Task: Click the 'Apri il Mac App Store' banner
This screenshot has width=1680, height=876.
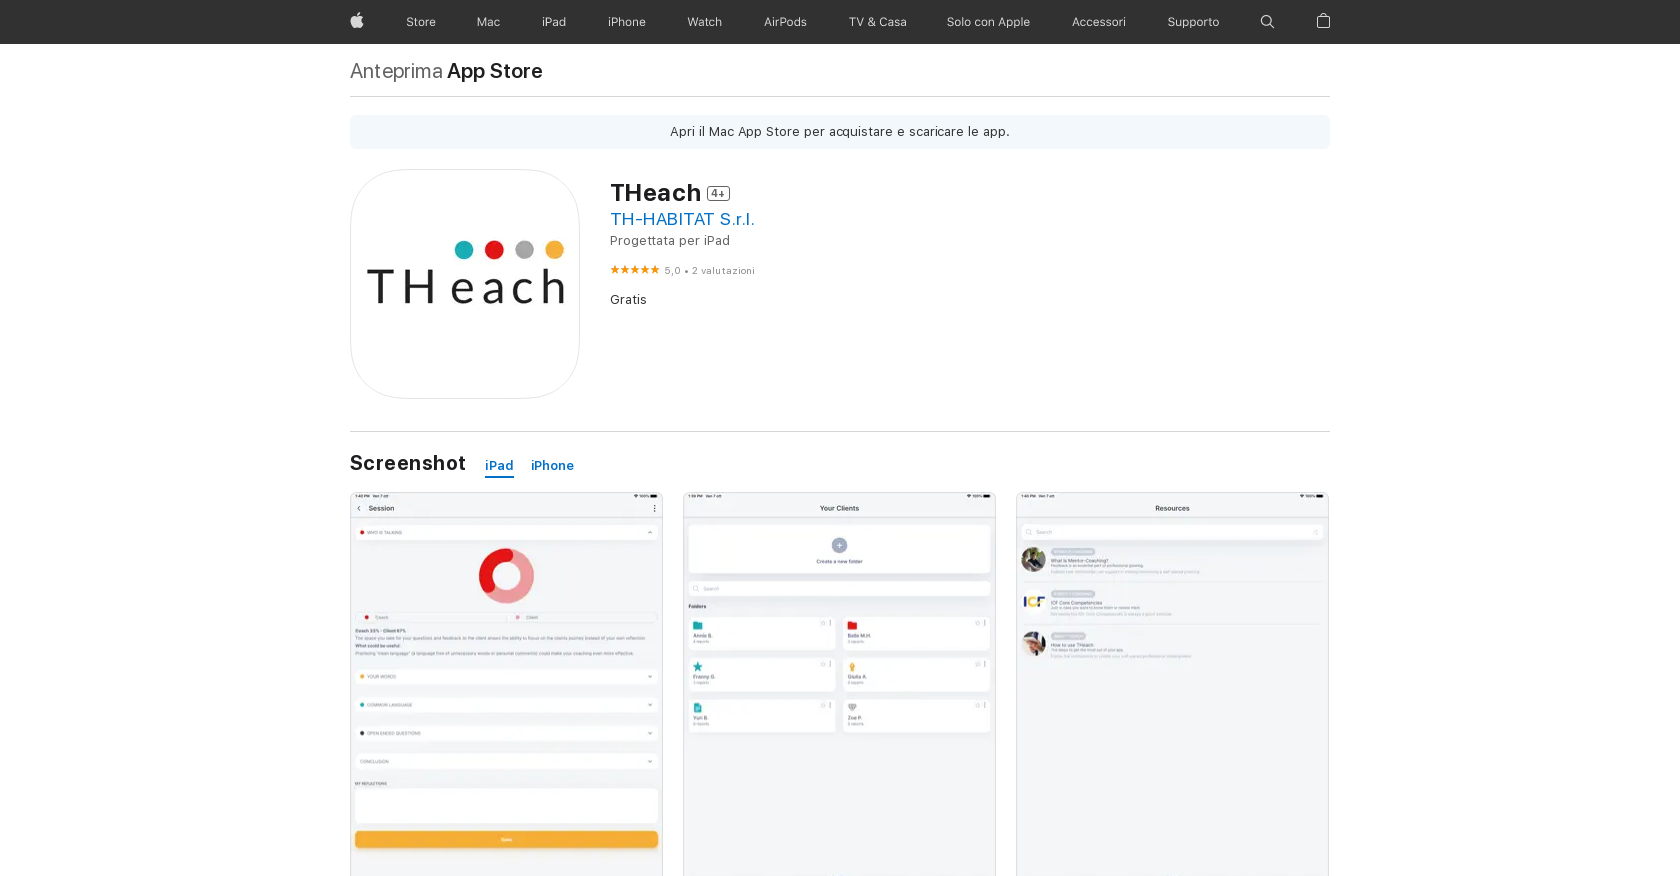Action: (840, 132)
